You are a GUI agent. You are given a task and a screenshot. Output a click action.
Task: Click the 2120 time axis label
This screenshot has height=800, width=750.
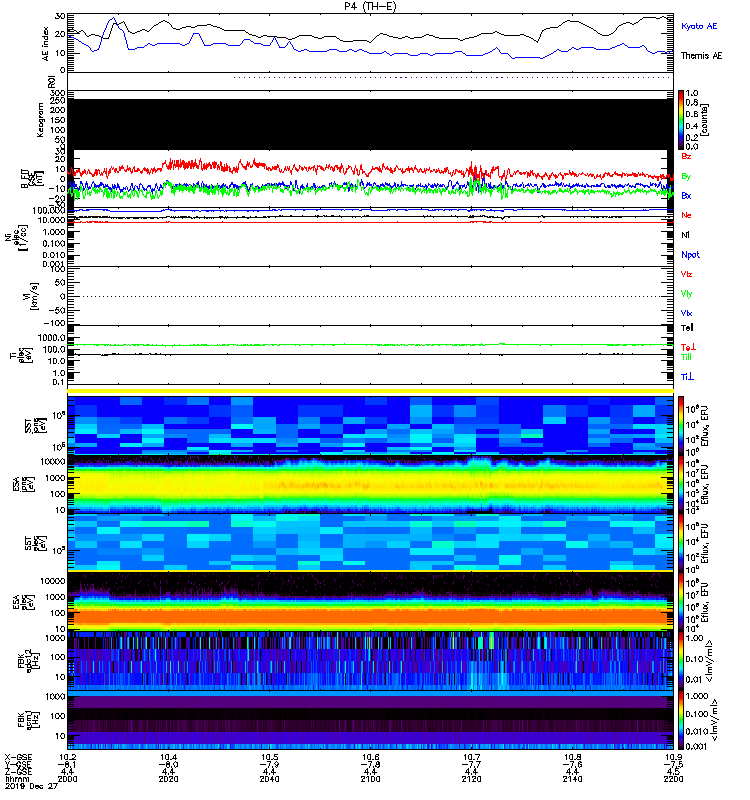[471, 779]
